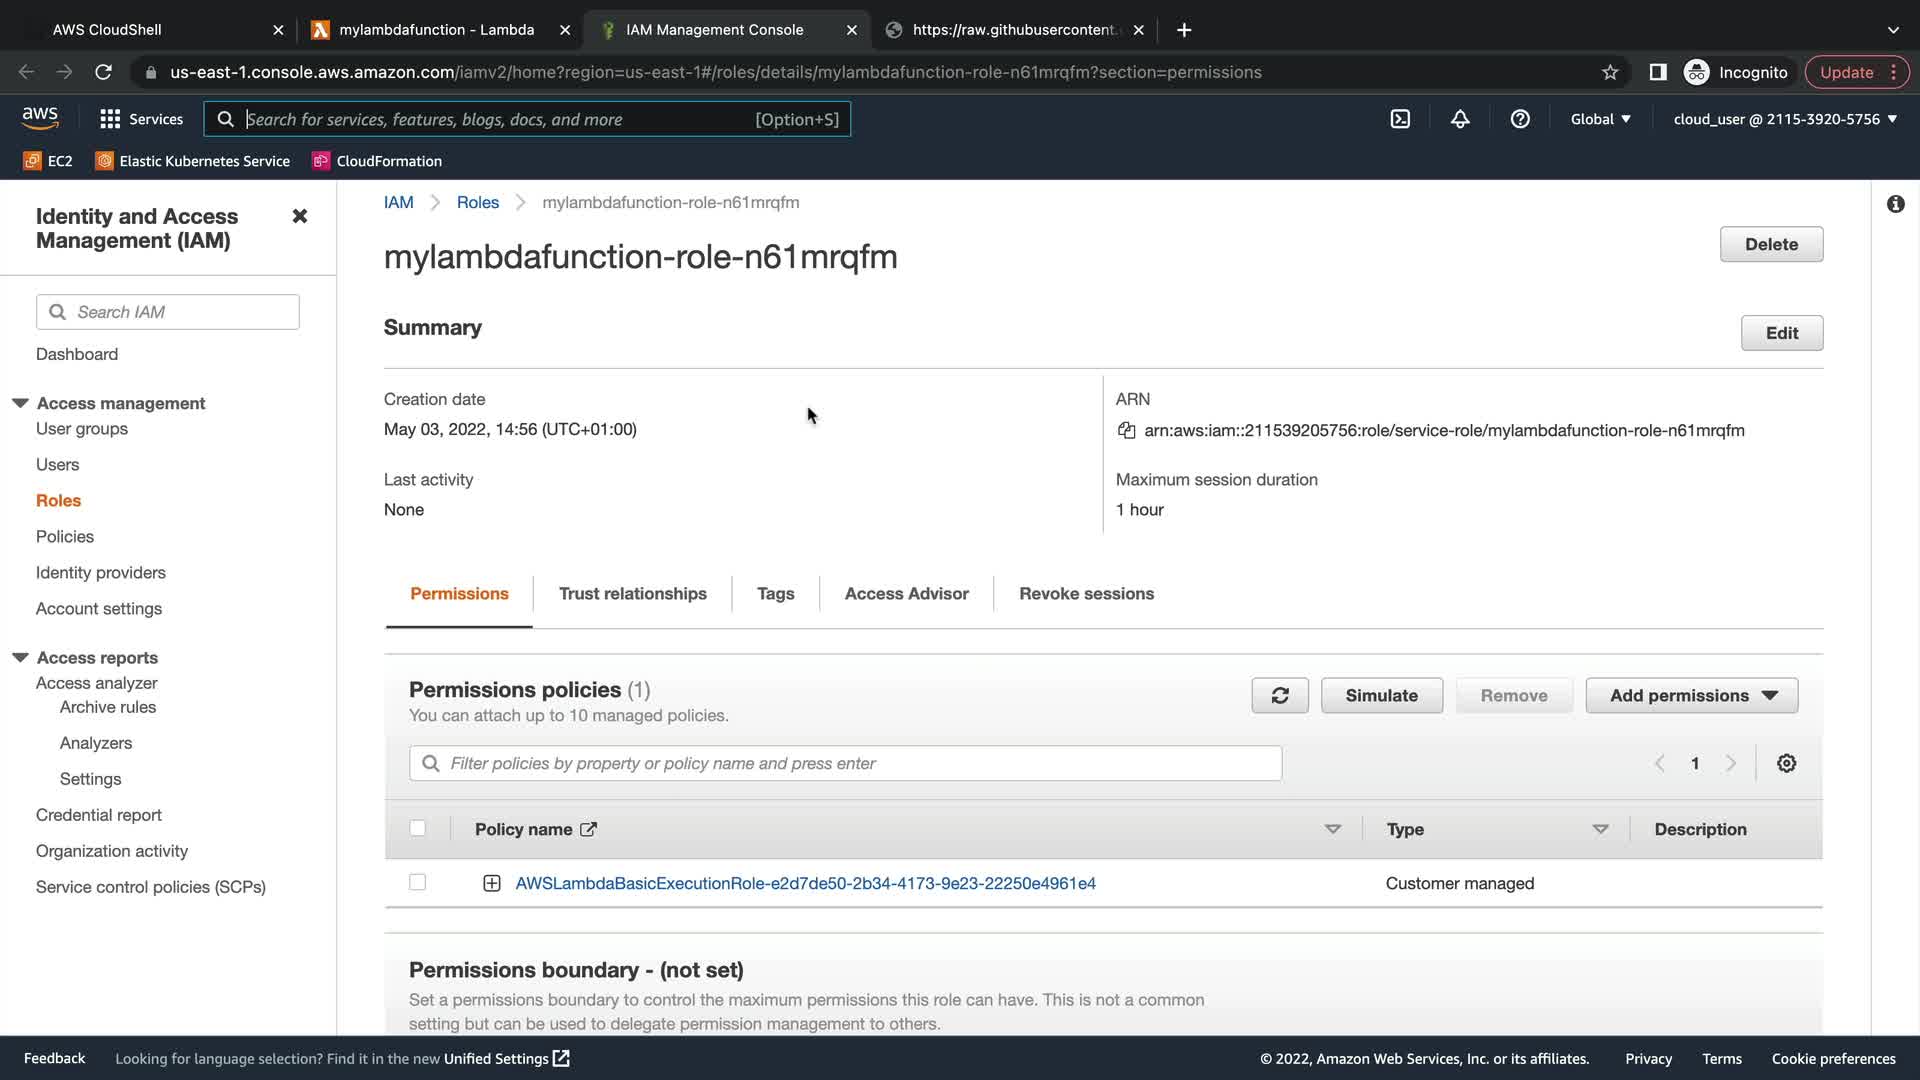The image size is (1920, 1080).
Task: Expand the AWSLambdaBasicExecutionRole policy details
Action: [x=491, y=883]
